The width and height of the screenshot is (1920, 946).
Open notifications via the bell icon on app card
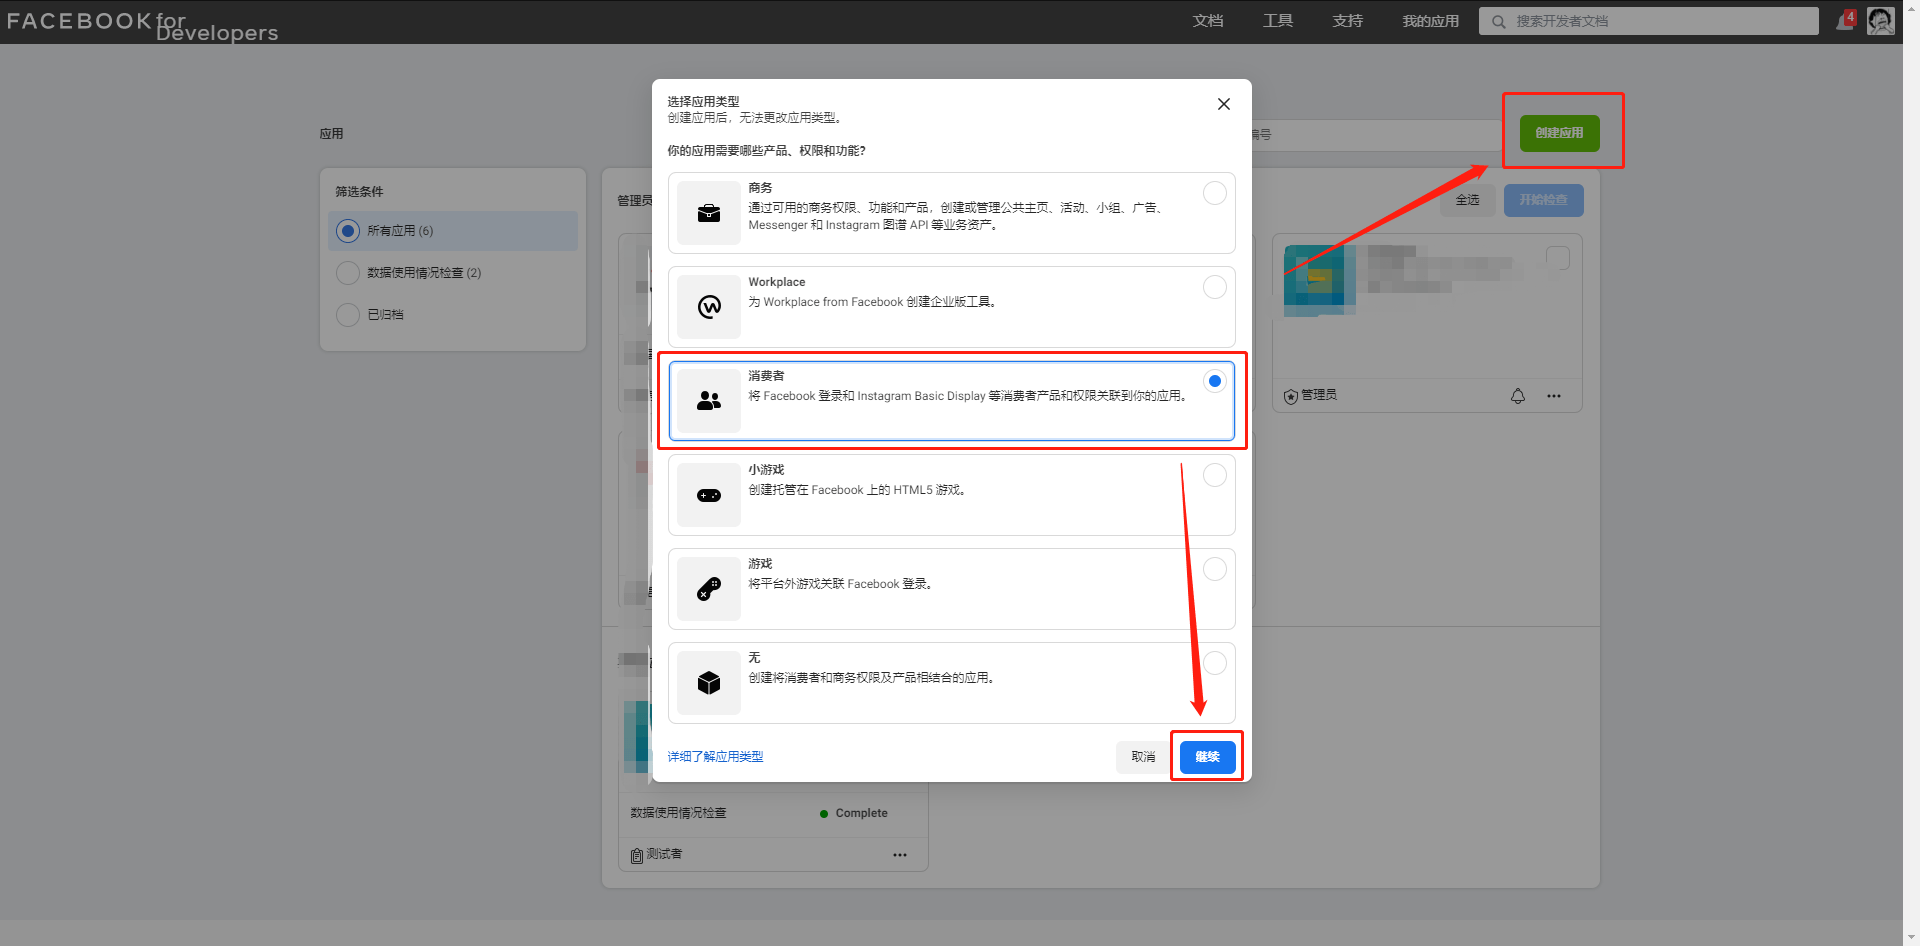pyautogui.click(x=1518, y=395)
